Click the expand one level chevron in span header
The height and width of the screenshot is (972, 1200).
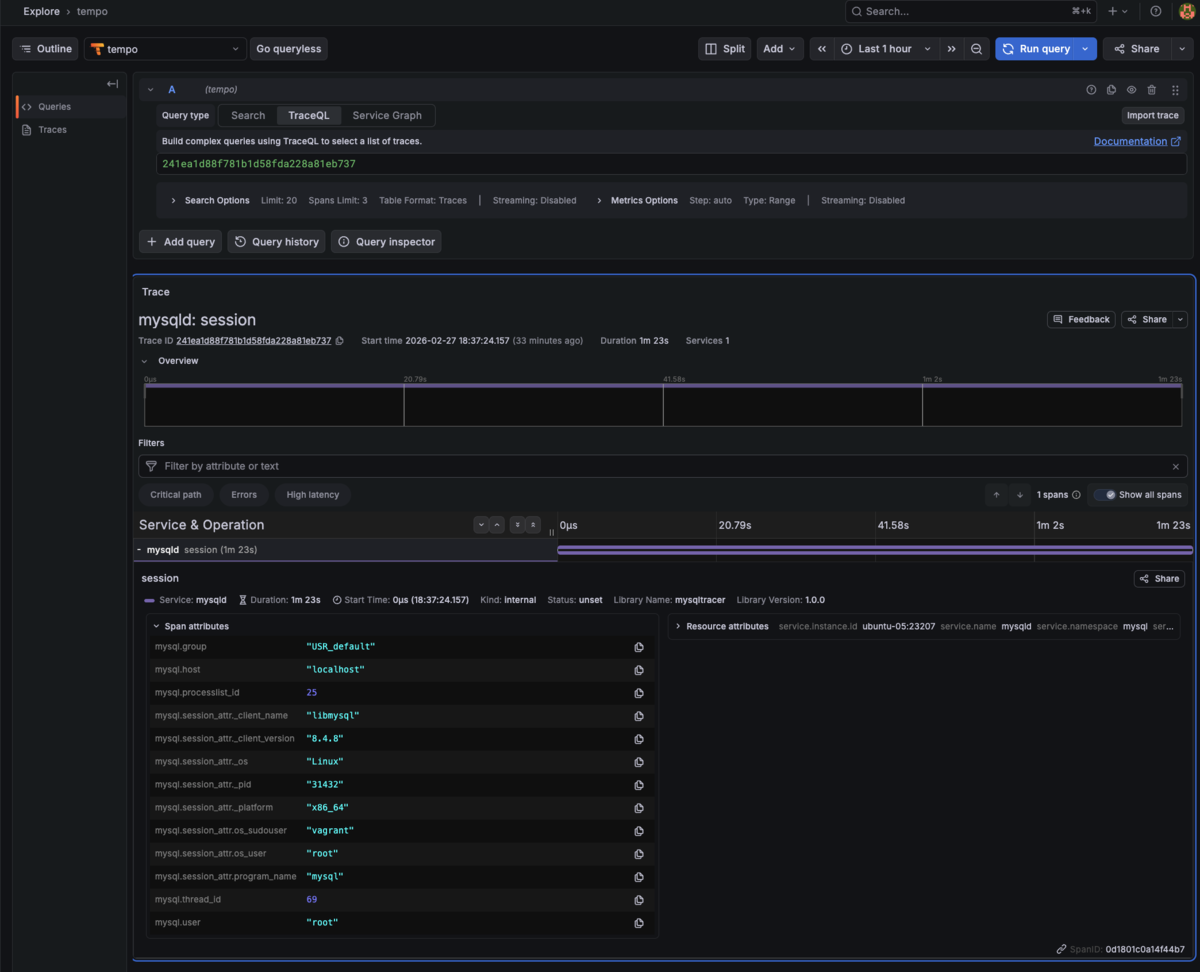click(x=481, y=525)
